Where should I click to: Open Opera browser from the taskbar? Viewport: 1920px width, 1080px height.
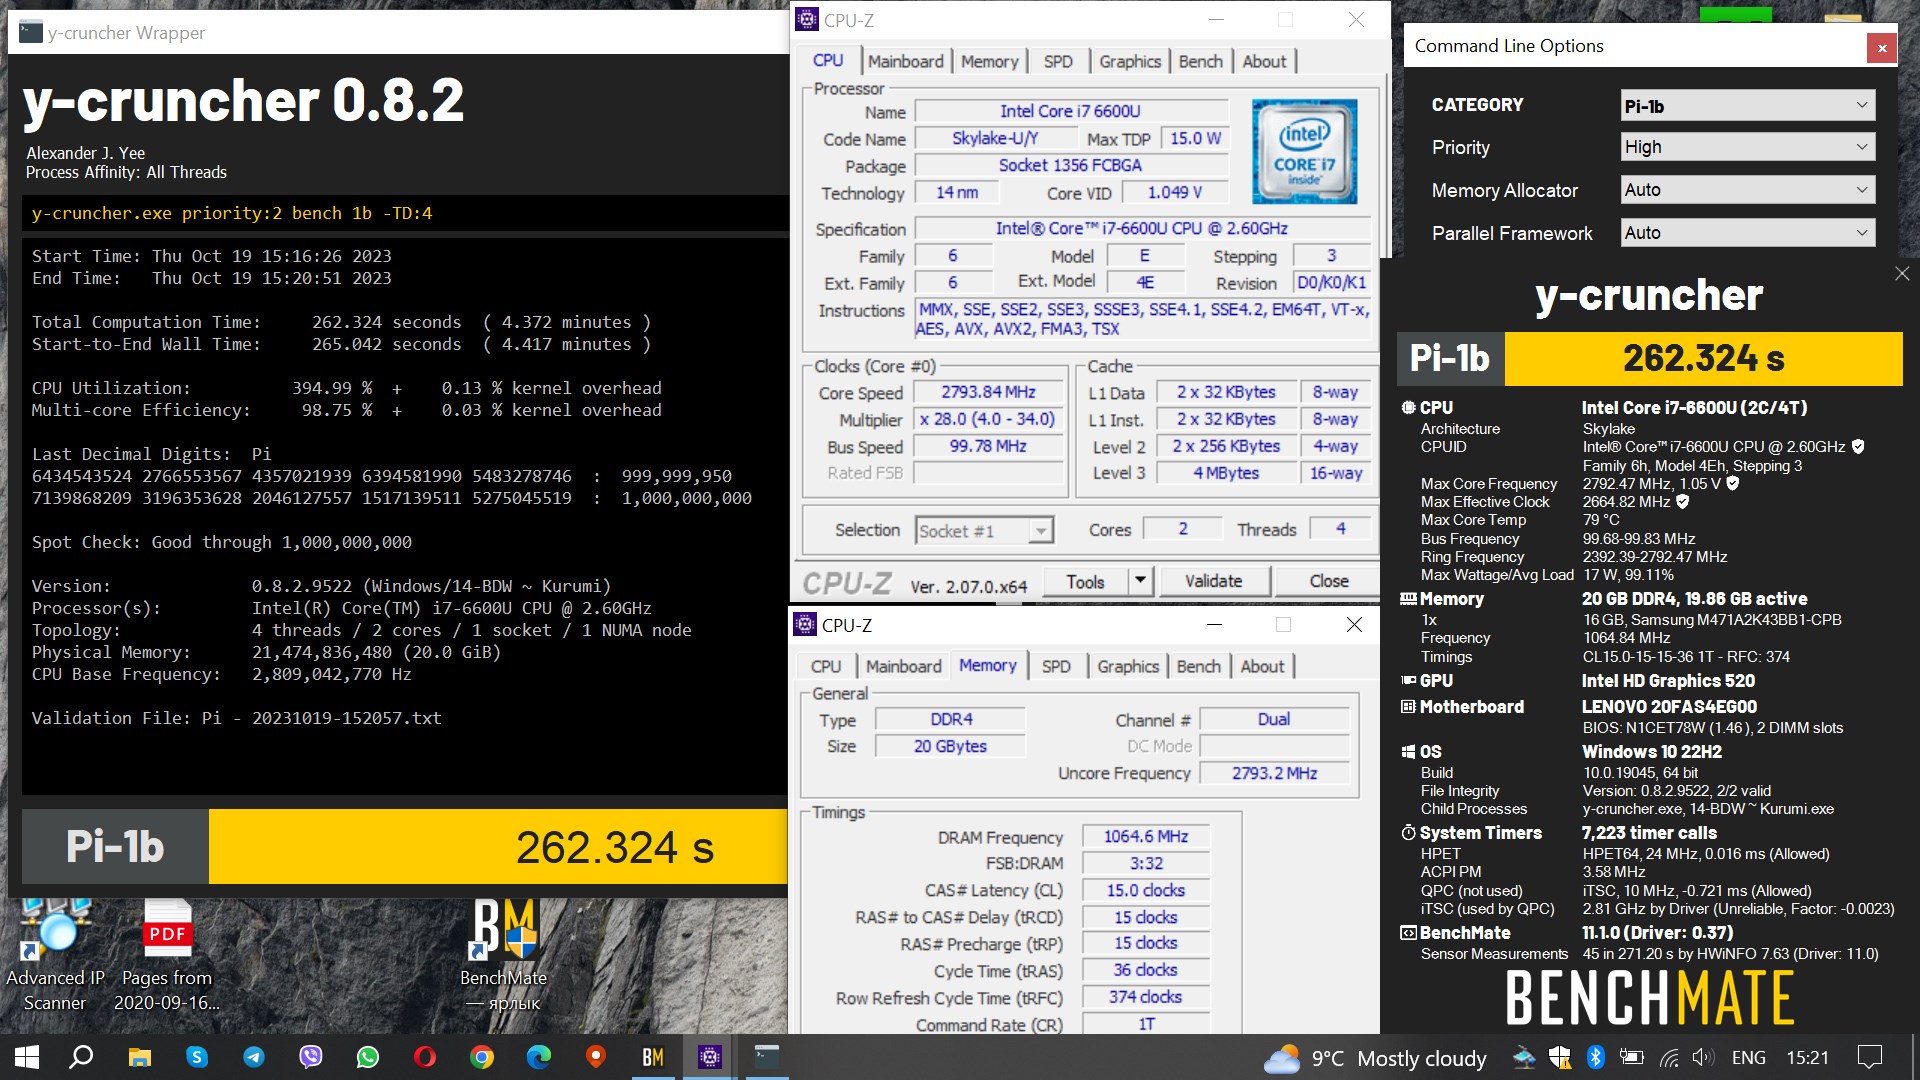(x=425, y=1057)
